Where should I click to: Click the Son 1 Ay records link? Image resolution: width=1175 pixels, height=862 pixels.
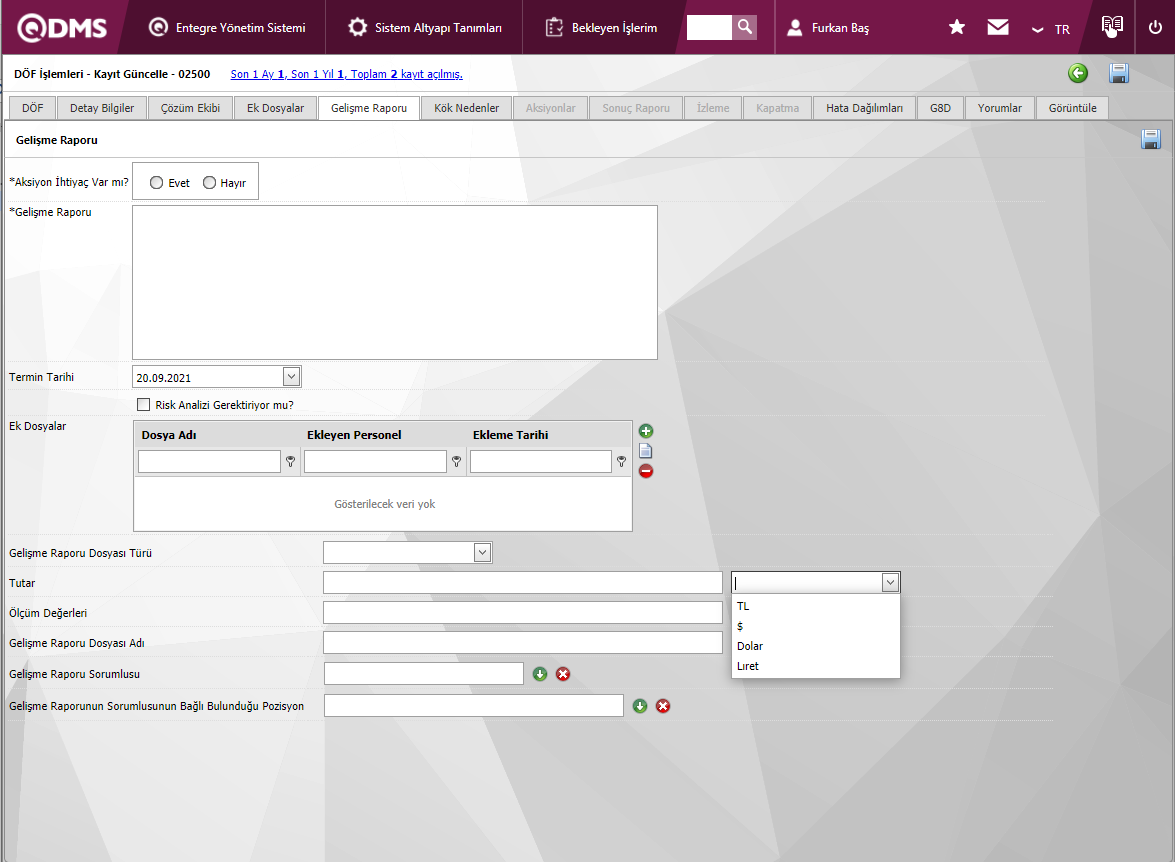point(258,74)
